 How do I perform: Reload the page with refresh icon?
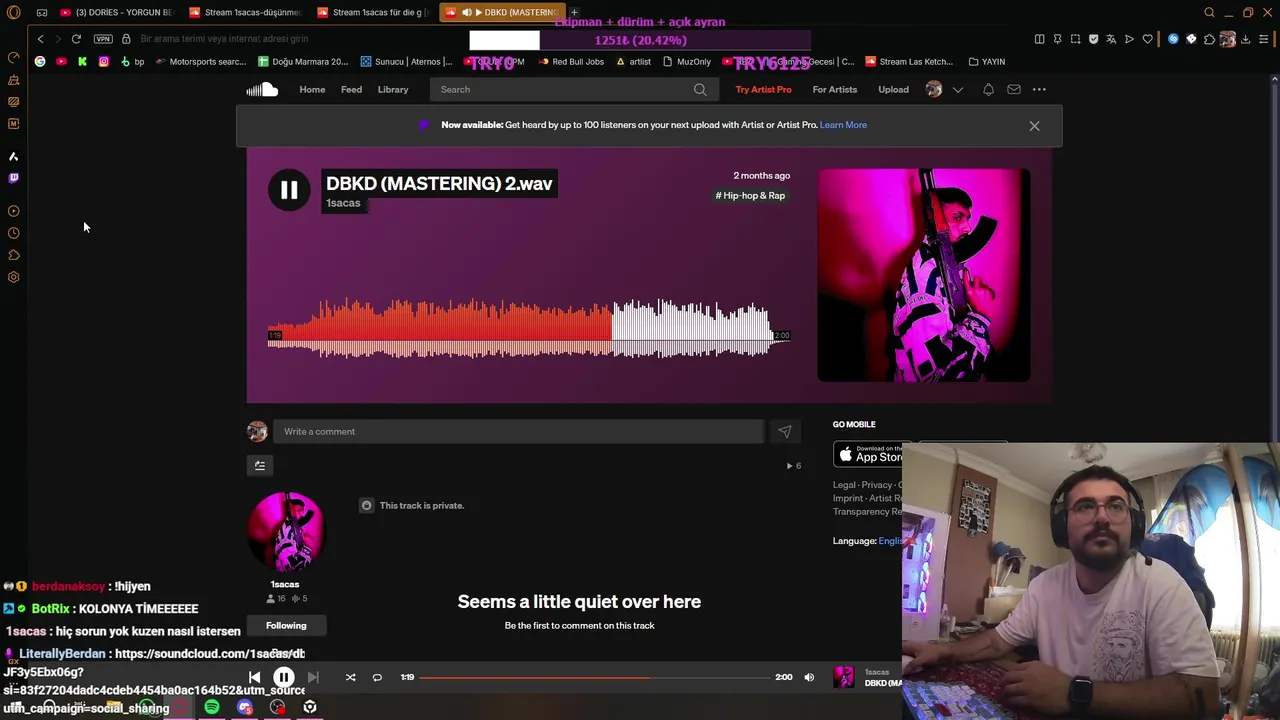coord(76,38)
